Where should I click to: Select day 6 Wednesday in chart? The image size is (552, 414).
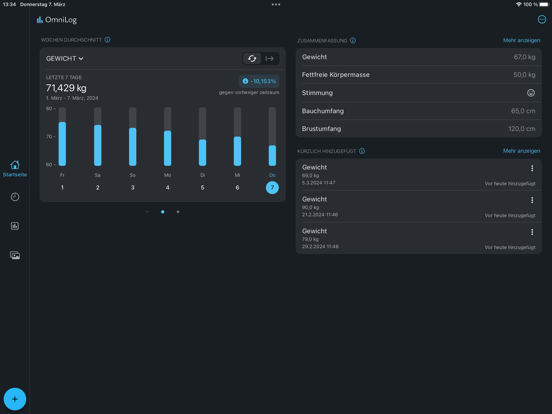coord(237,188)
